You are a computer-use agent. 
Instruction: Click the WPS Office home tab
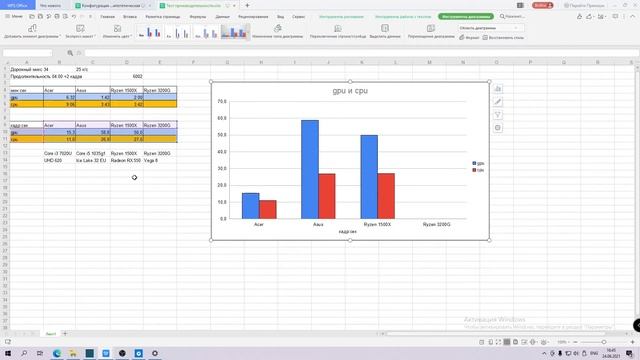pos(17,5)
